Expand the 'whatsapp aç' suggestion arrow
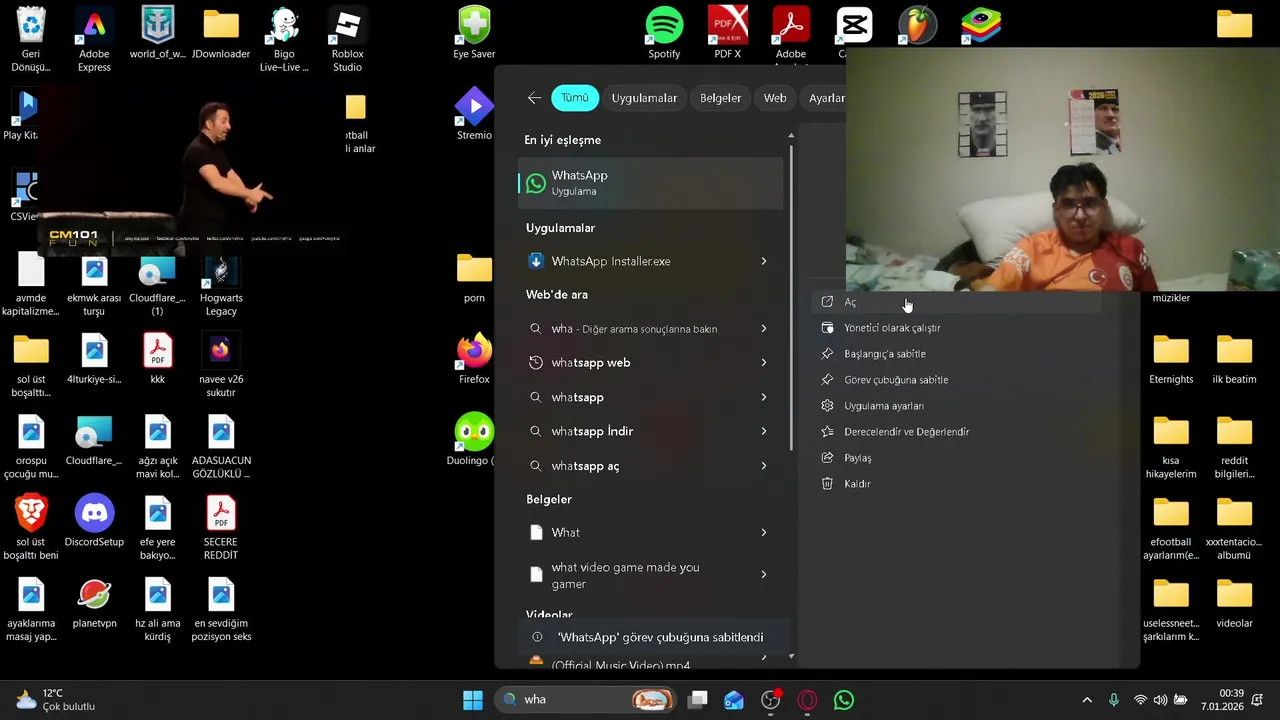The image size is (1280, 720). click(764, 466)
